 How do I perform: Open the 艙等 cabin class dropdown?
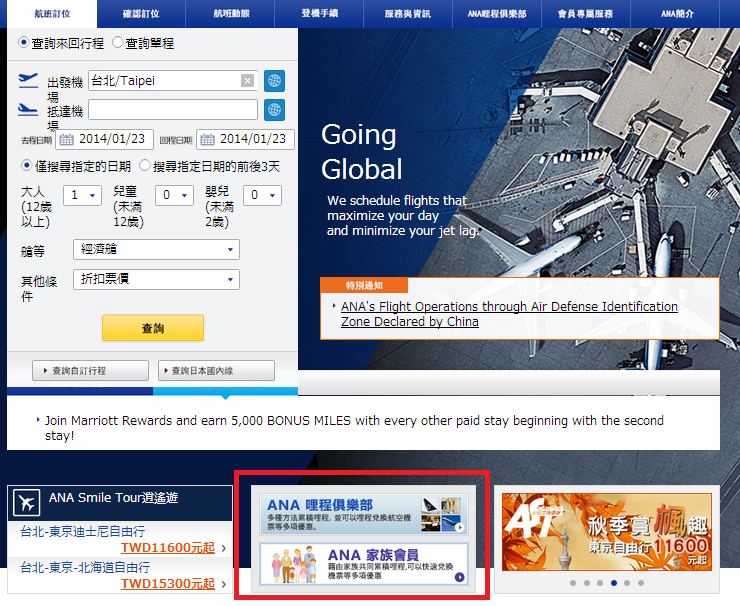click(156, 250)
